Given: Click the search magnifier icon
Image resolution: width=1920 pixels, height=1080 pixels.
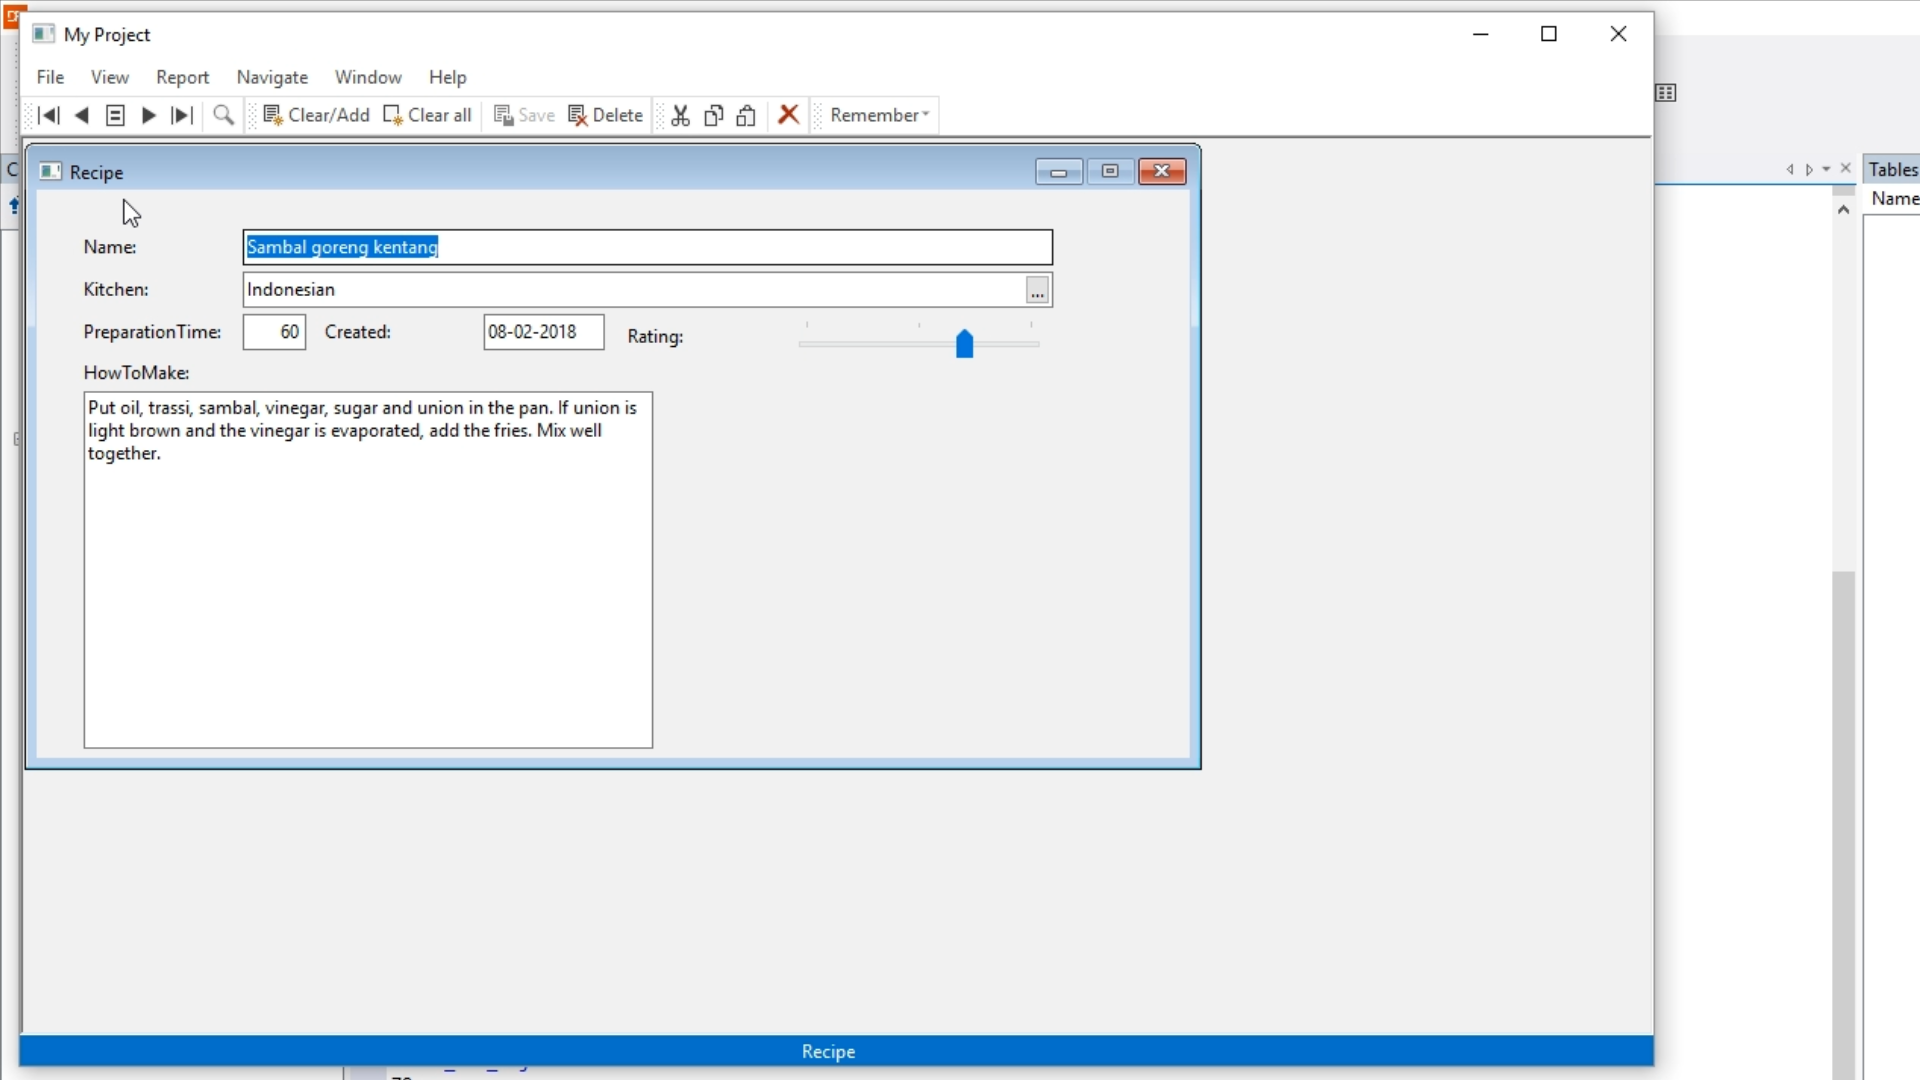Looking at the screenshot, I should (x=224, y=115).
